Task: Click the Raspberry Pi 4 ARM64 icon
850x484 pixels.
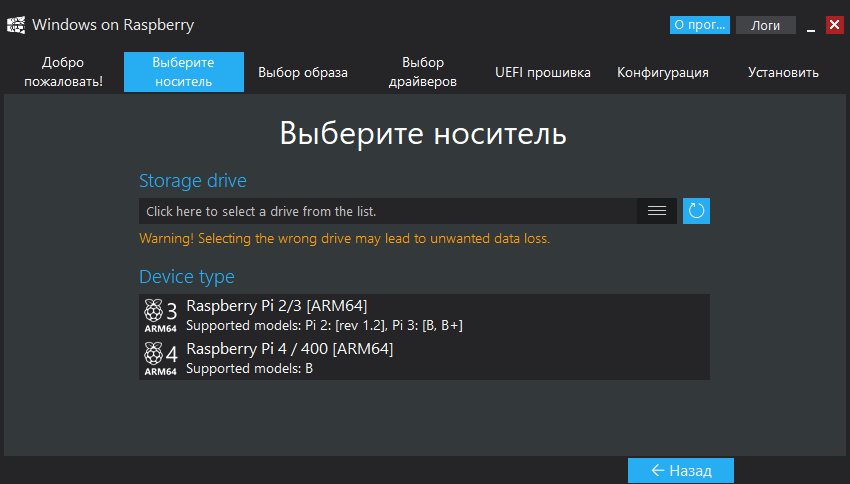Action: coord(161,359)
